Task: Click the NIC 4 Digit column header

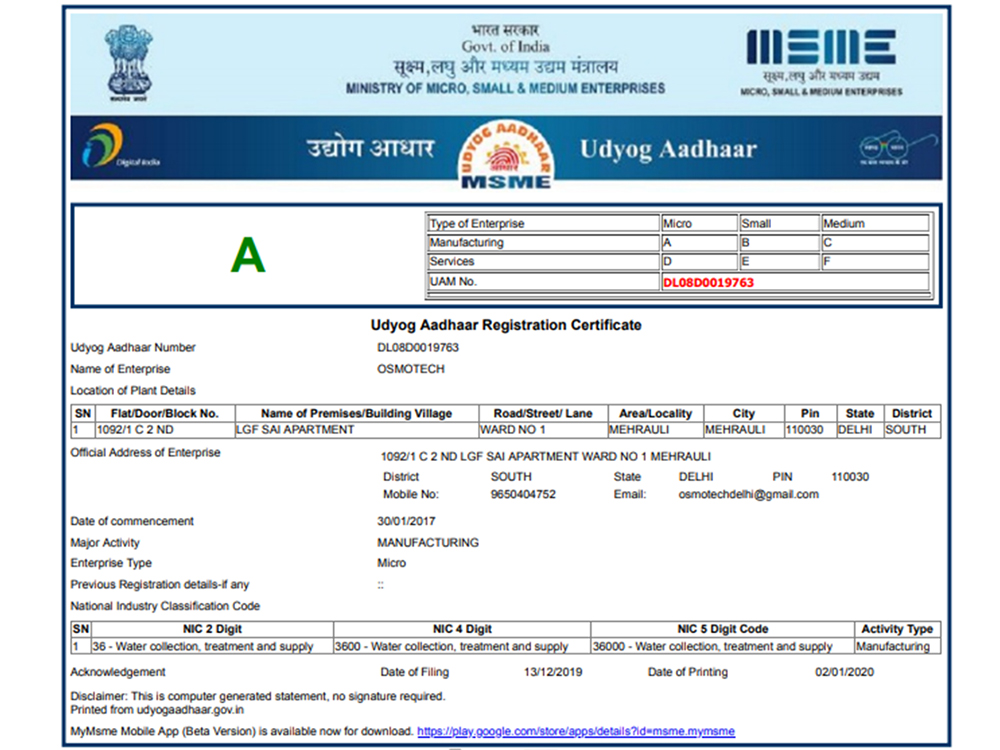Action: coord(462,629)
